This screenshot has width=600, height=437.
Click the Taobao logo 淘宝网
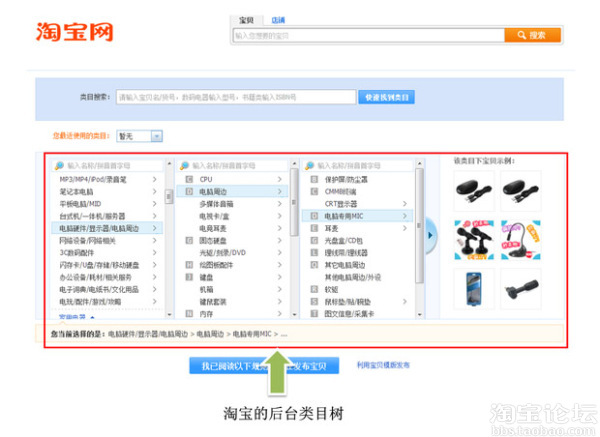(x=74, y=31)
